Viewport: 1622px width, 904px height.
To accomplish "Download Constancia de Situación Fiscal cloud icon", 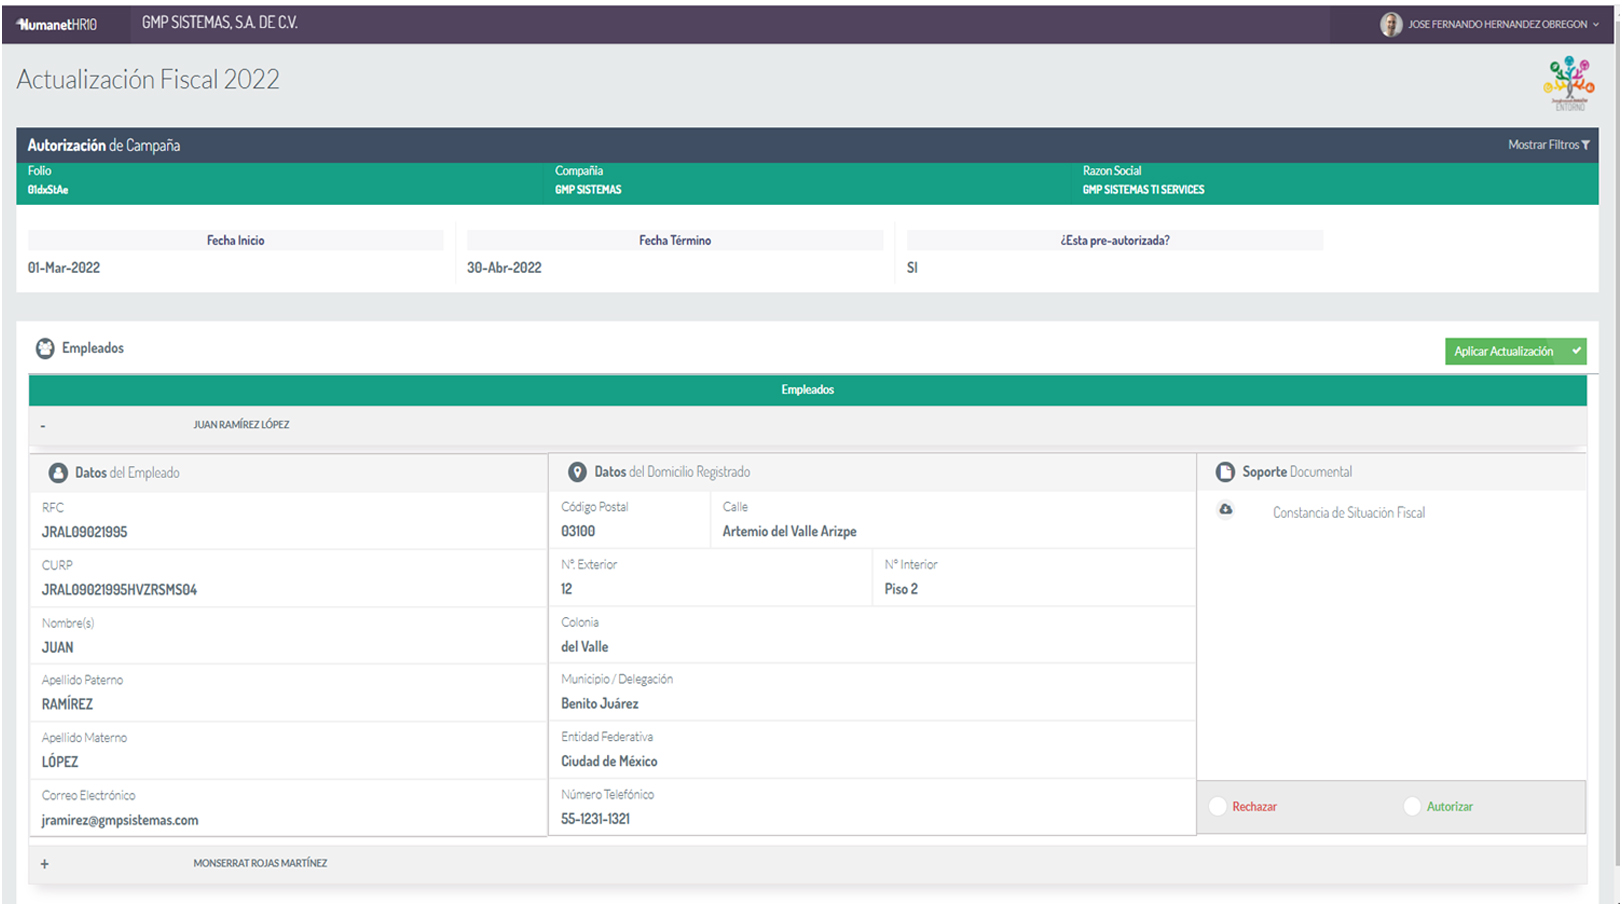I will pos(1225,510).
